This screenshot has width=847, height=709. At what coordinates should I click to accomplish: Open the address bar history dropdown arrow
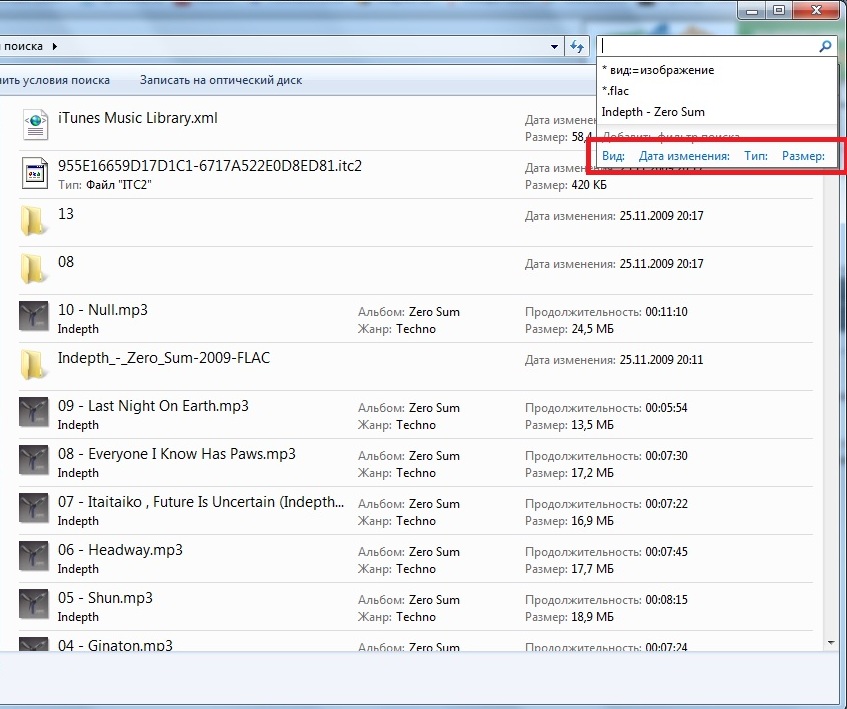[x=556, y=46]
